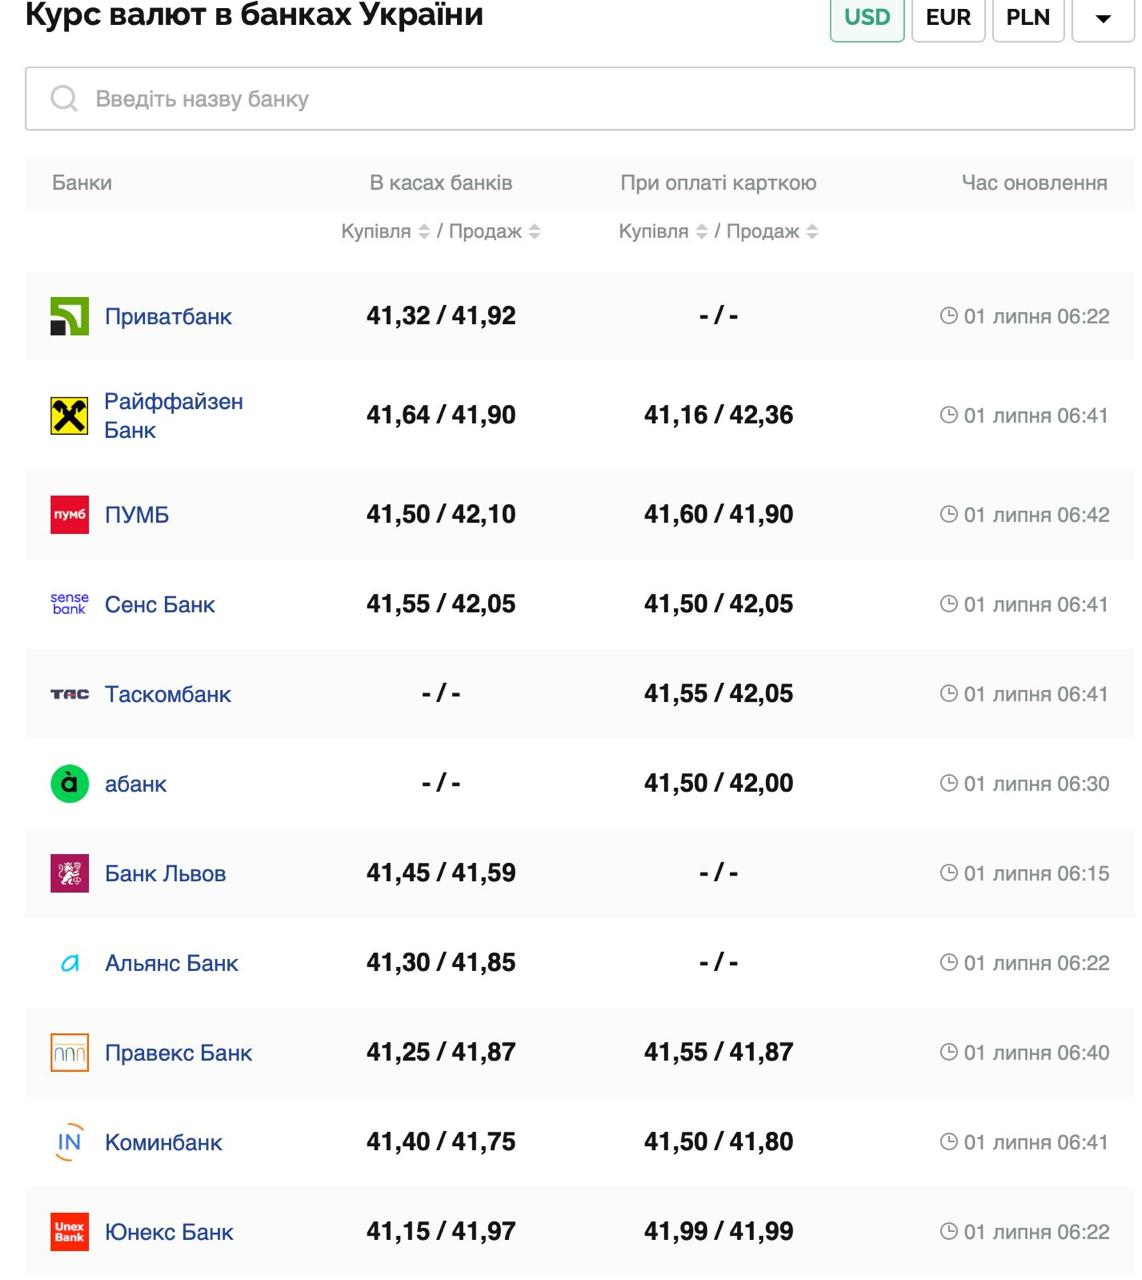The width and height of the screenshot is (1142, 1280).
Task: Open the Таскомбанк bank link
Action: click(168, 694)
